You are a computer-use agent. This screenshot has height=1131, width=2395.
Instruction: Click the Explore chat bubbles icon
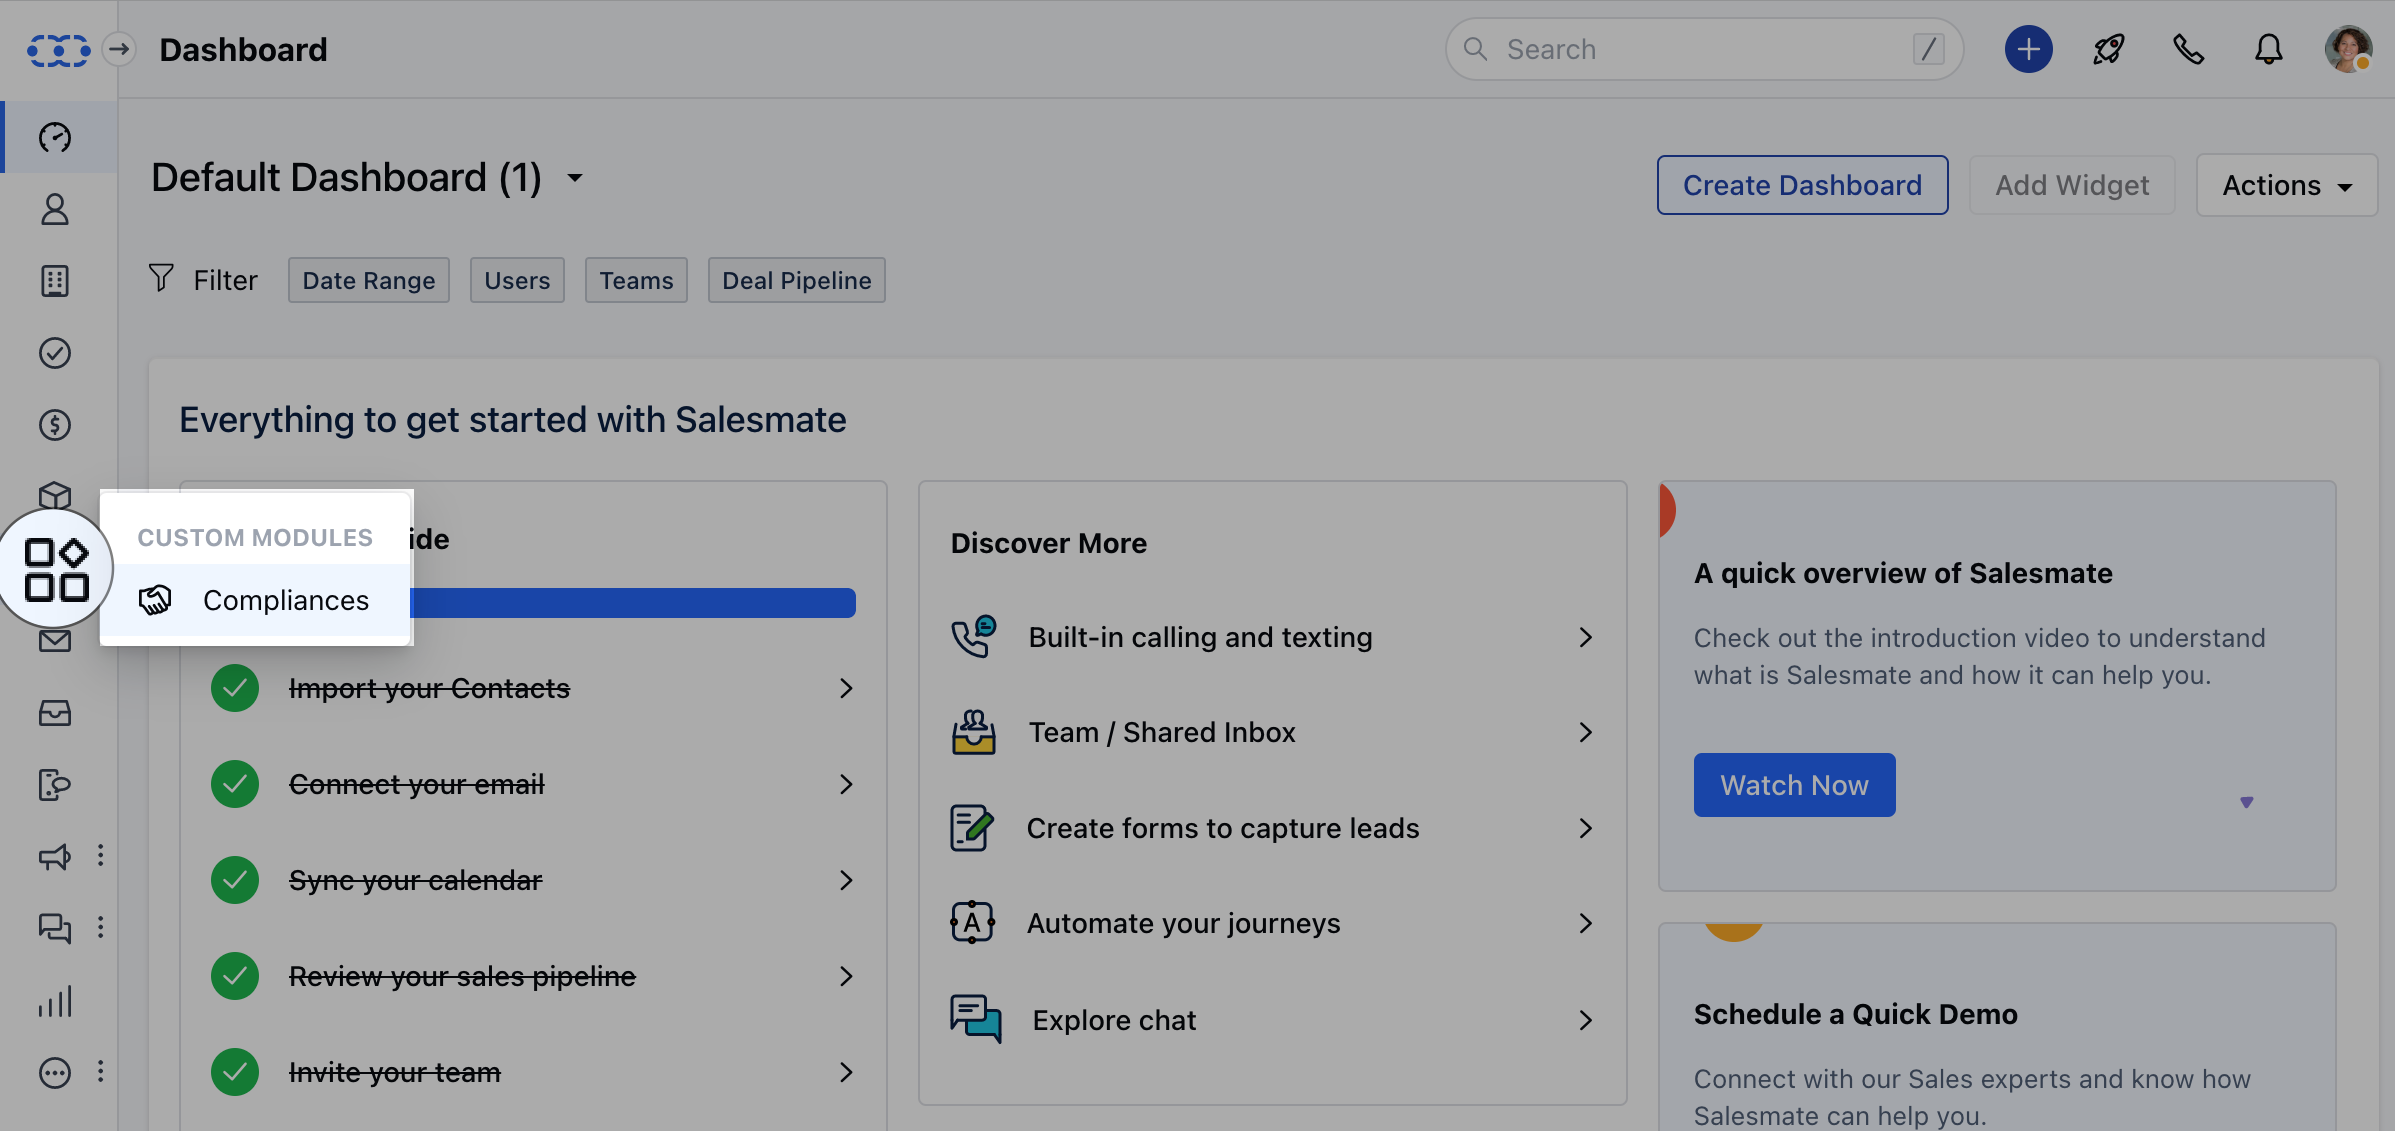click(976, 1019)
